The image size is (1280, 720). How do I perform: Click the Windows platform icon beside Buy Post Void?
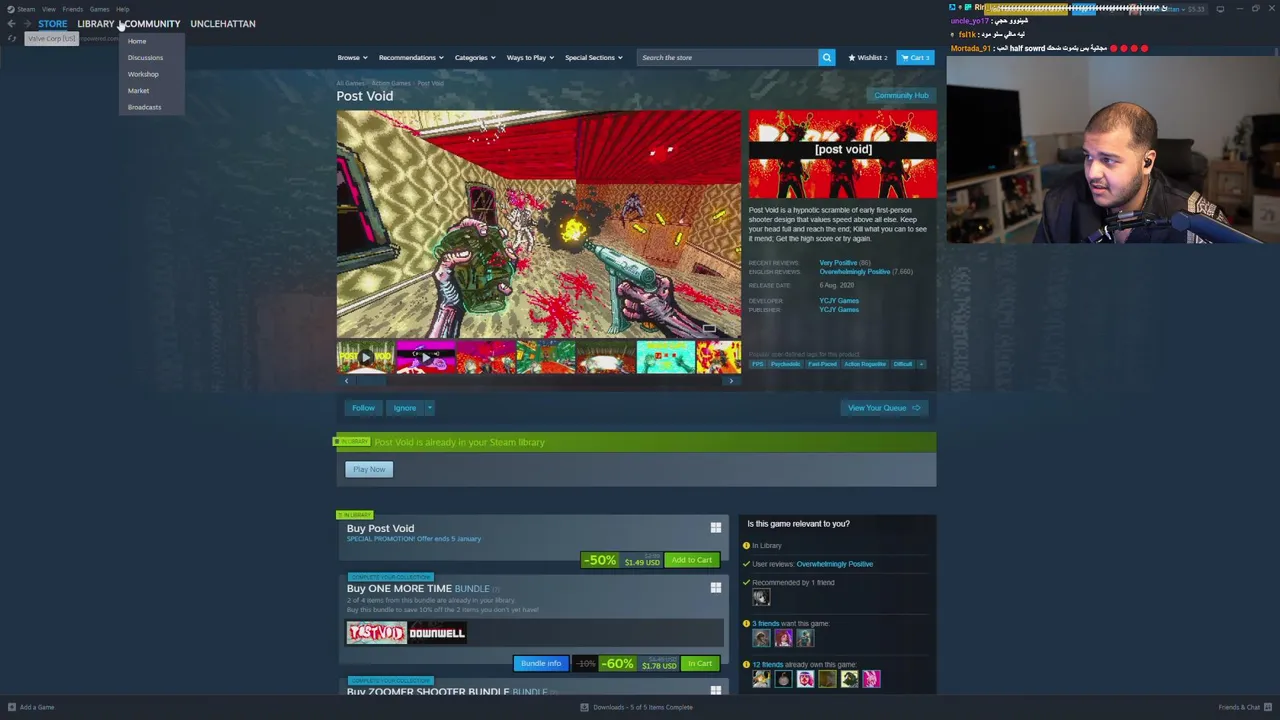715,527
